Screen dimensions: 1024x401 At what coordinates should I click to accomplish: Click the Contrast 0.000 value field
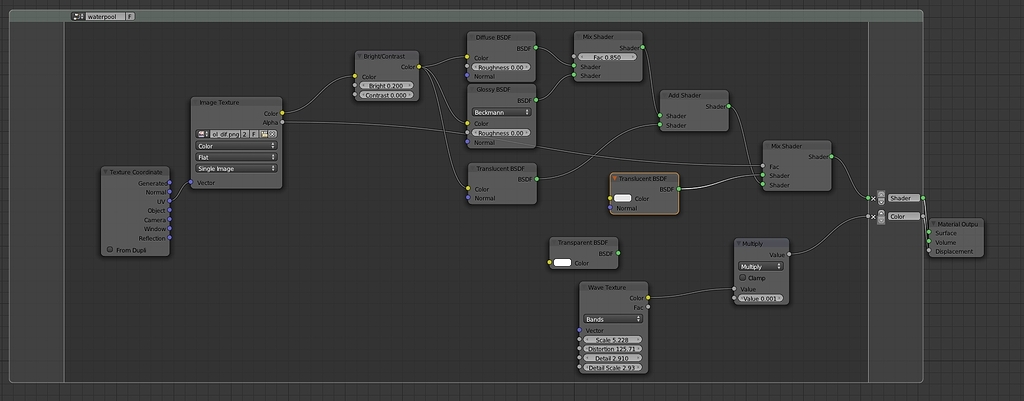[x=386, y=95]
